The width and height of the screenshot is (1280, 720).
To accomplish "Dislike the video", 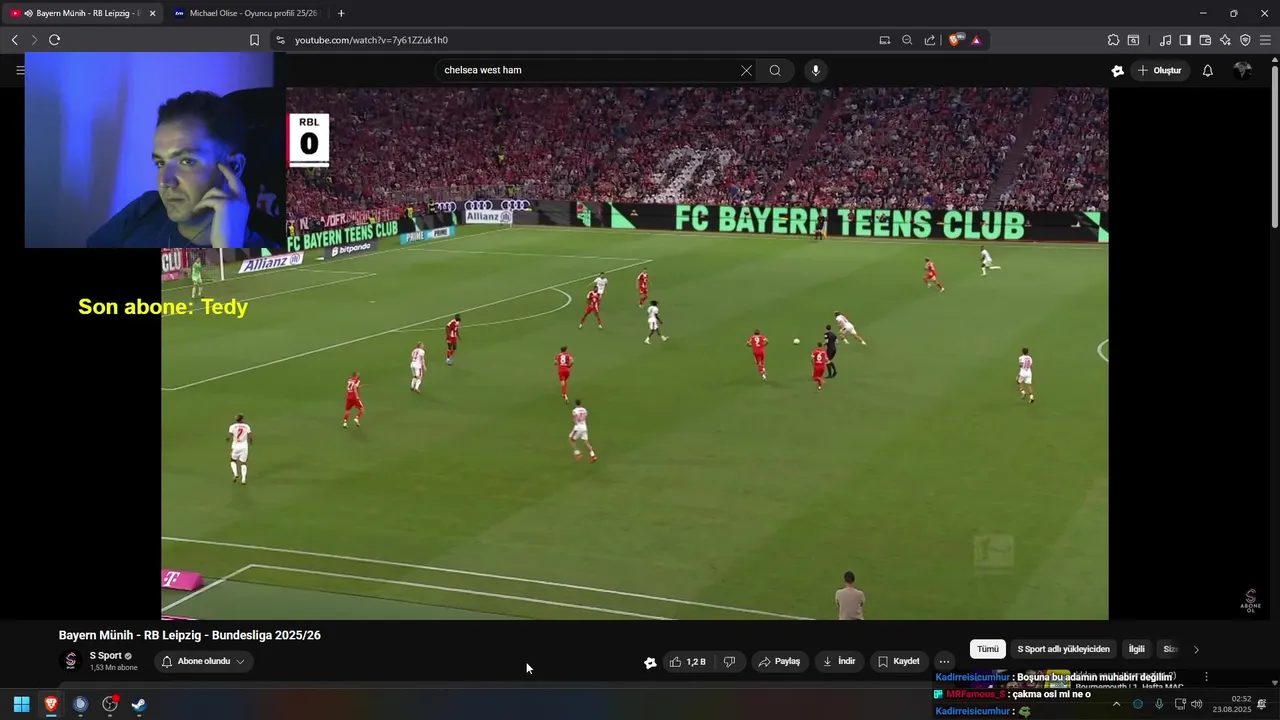I will click(730, 661).
